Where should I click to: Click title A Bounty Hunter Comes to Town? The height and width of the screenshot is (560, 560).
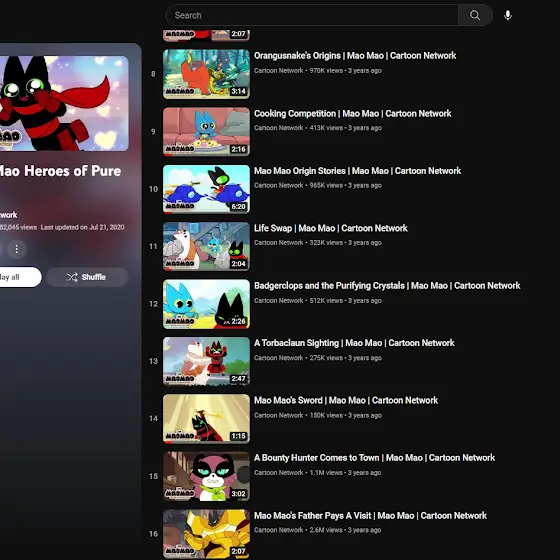375,458
